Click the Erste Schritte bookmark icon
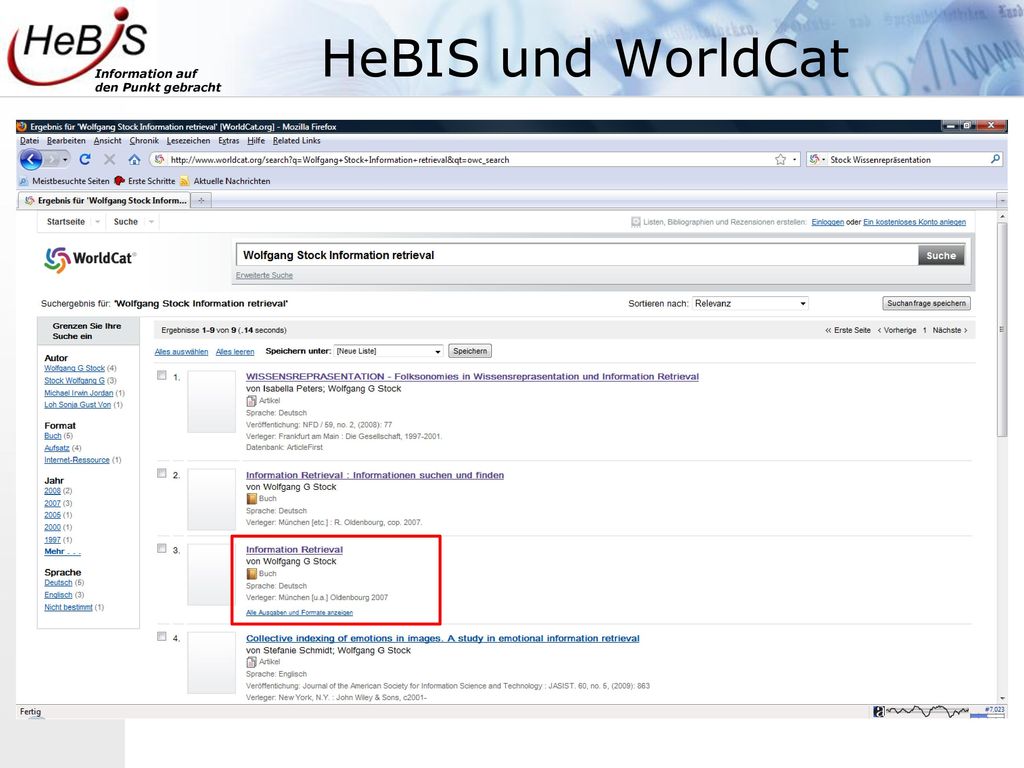 coord(119,181)
